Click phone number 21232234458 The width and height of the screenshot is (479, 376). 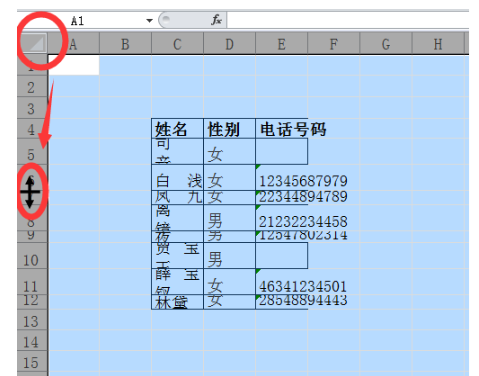coord(303,221)
